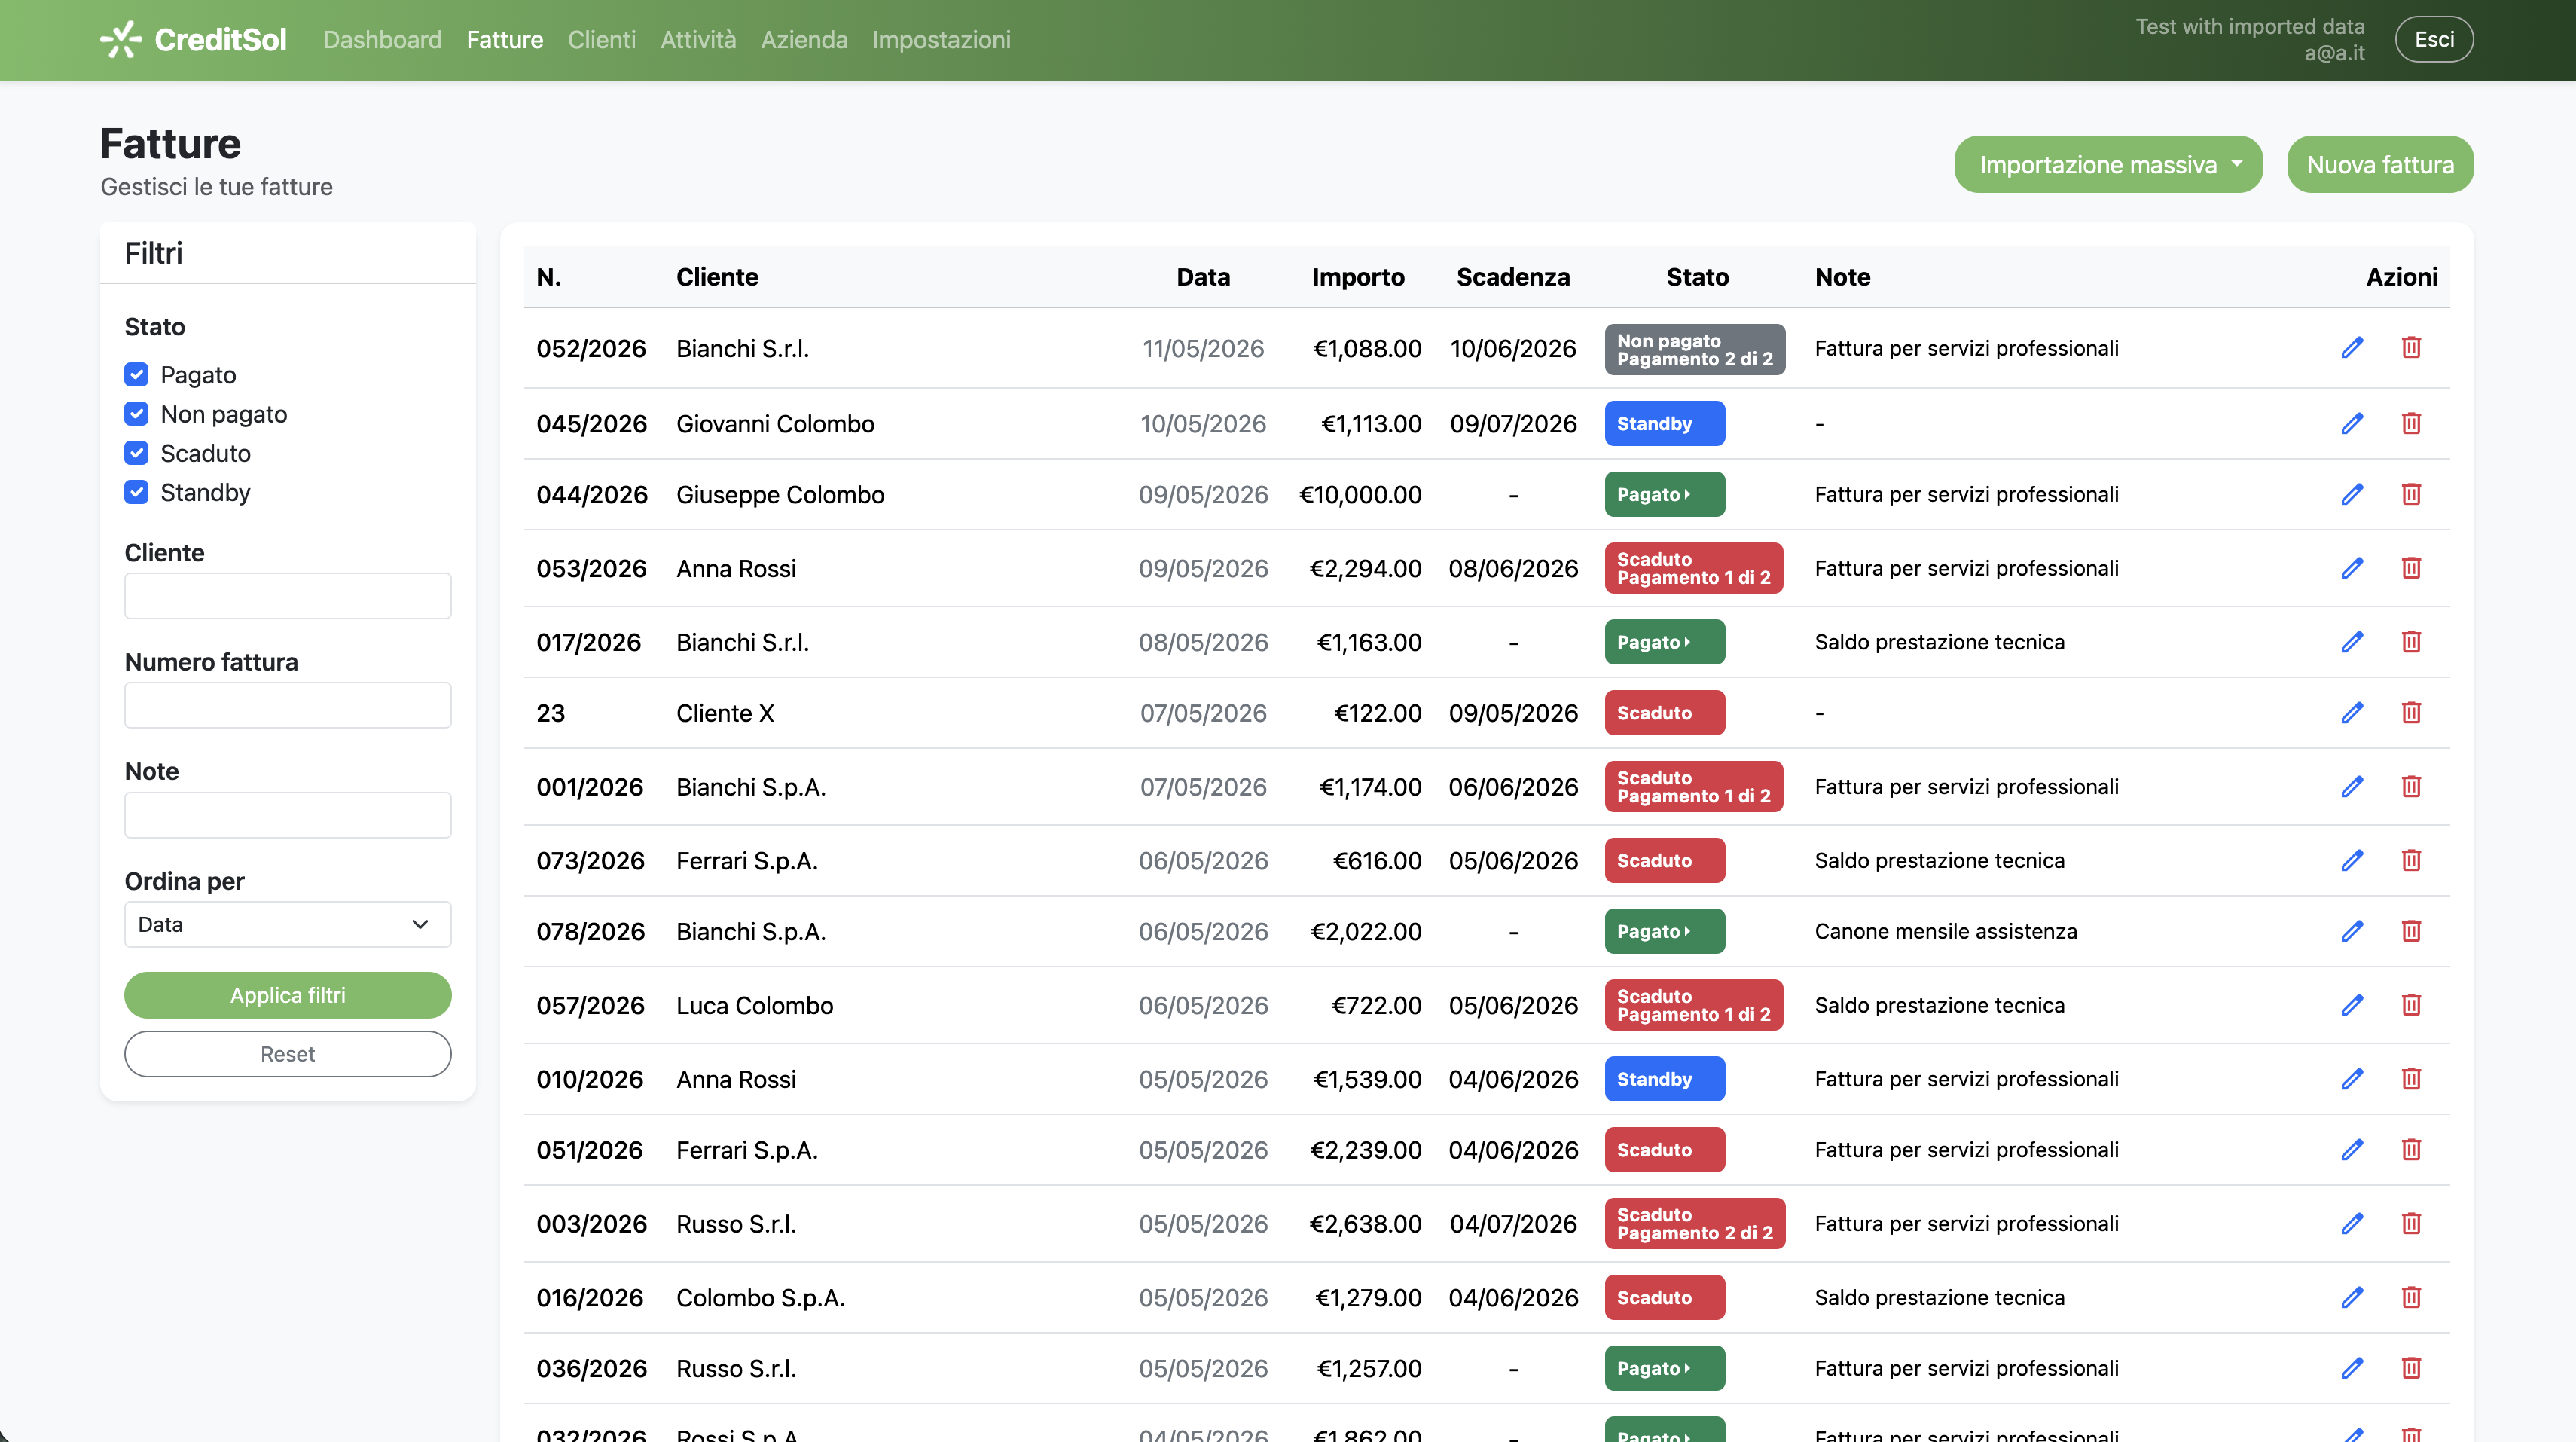
Task: Click the Importo column header
Action: coord(1358,277)
